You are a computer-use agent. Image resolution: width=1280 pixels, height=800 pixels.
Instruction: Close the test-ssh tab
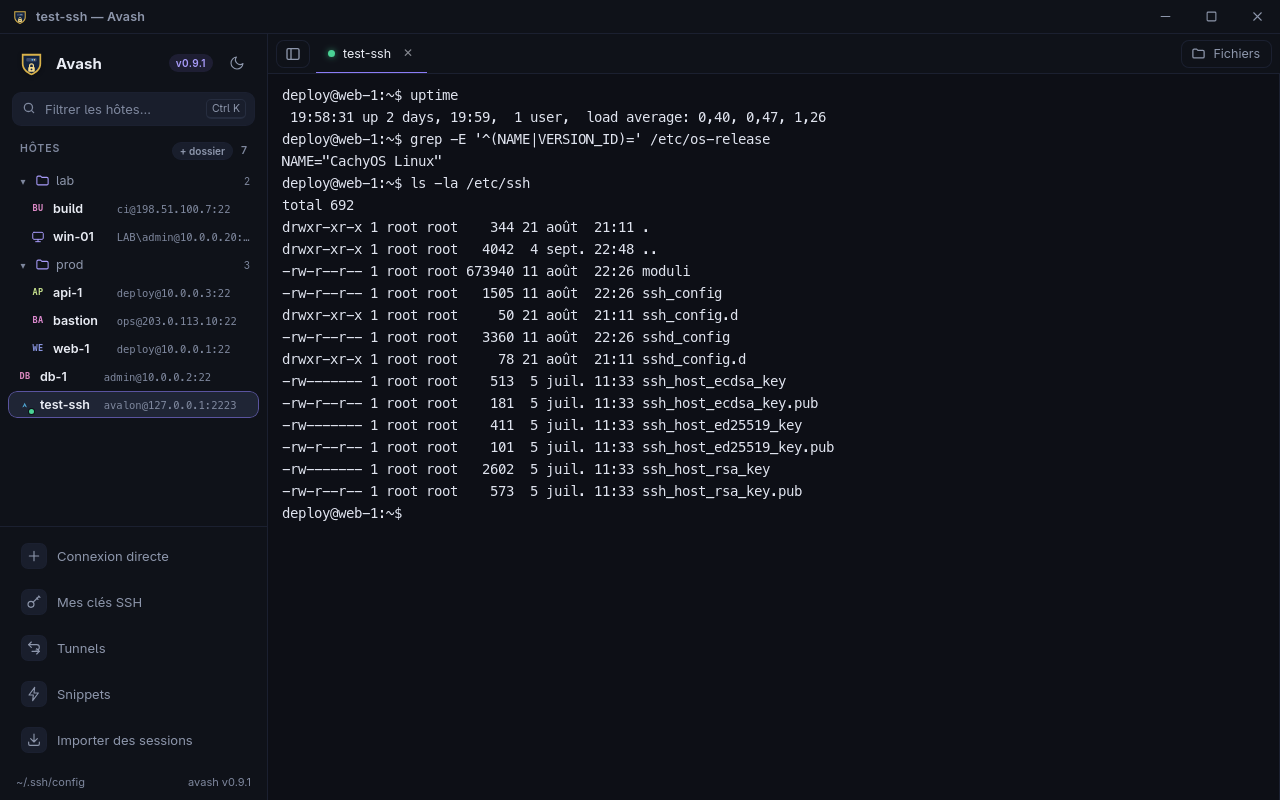click(x=408, y=53)
